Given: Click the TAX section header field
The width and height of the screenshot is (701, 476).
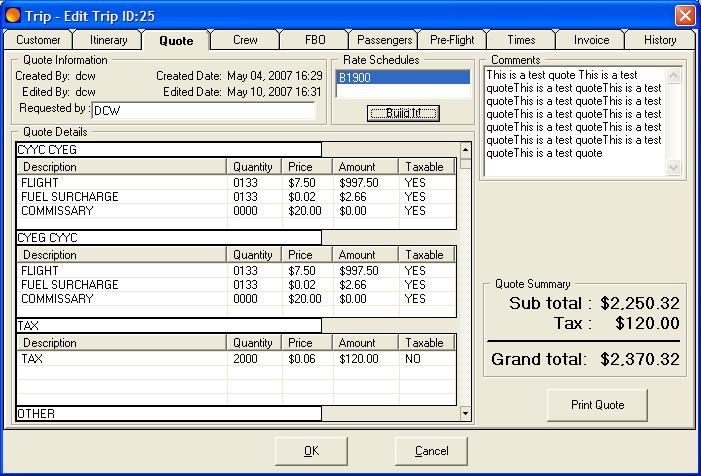Looking at the screenshot, I should pos(169,326).
